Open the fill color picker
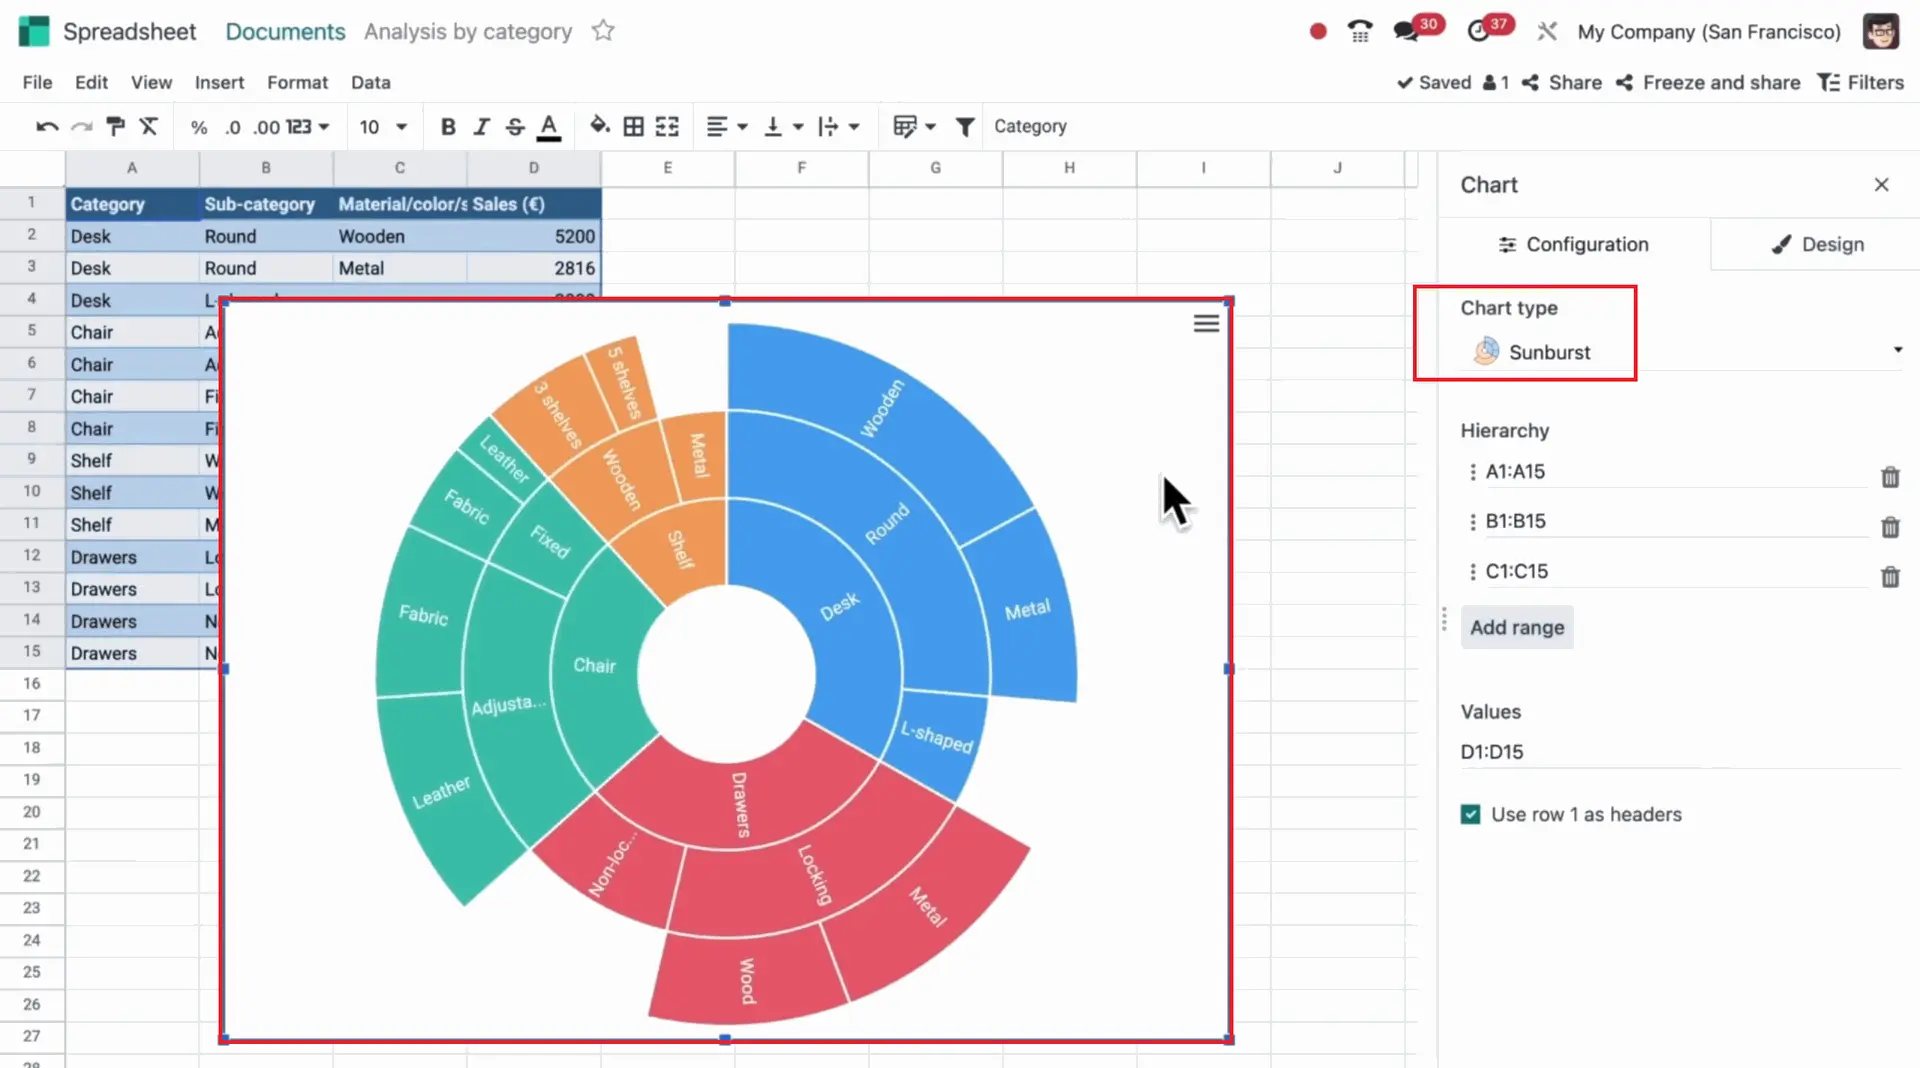The image size is (1920, 1068). [x=599, y=127]
